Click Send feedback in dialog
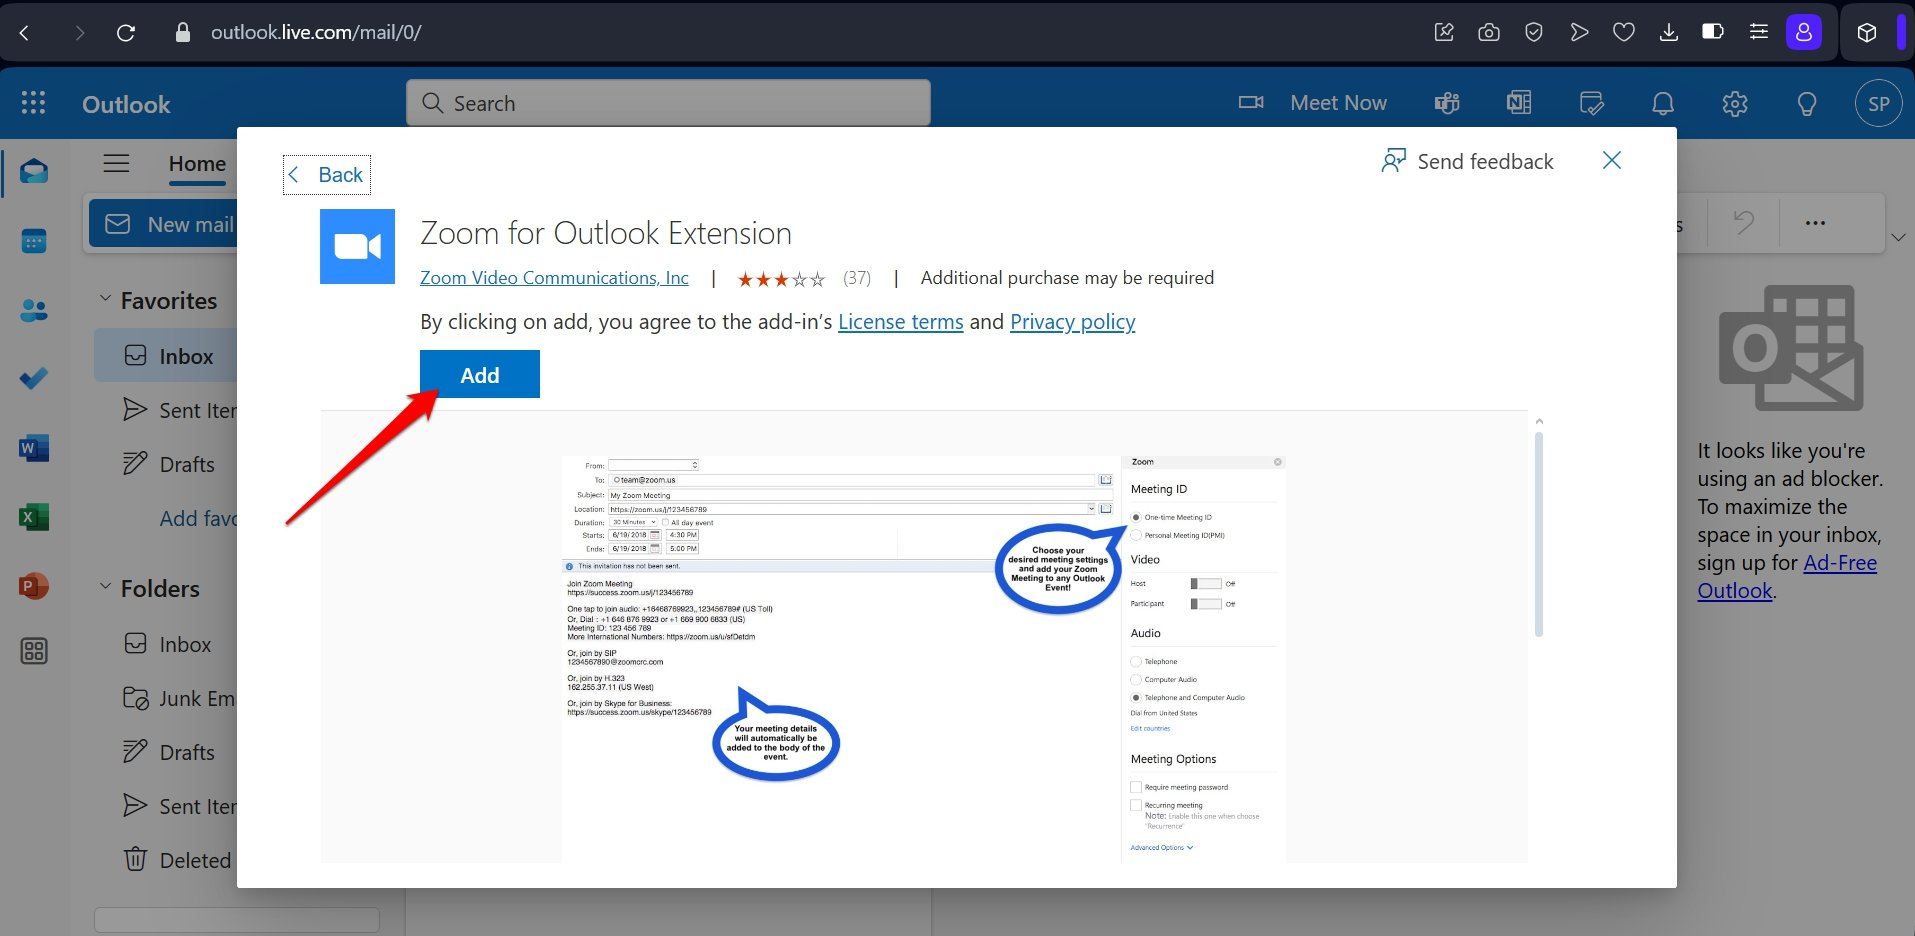Viewport: 1915px width, 936px height. pyautogui.click(x=1467, y=161)
